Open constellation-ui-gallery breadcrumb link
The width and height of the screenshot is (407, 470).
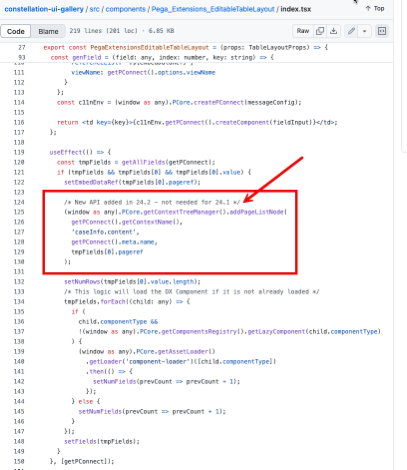(44, 9)
